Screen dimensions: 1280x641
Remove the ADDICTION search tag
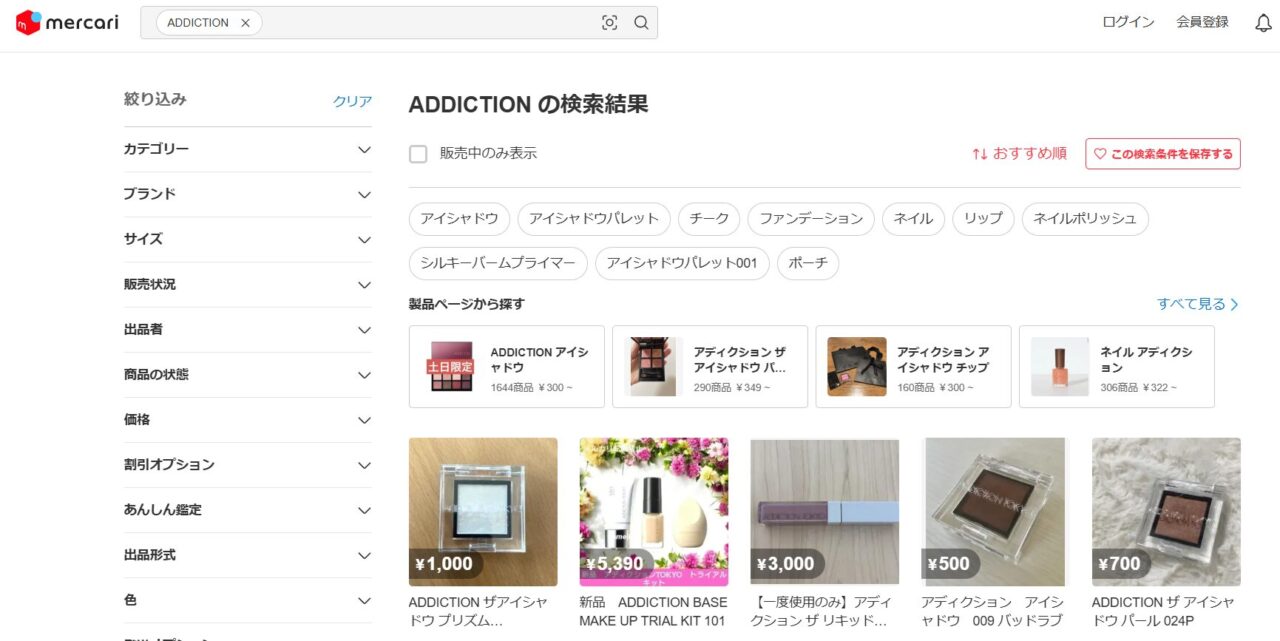click(245, 23)
